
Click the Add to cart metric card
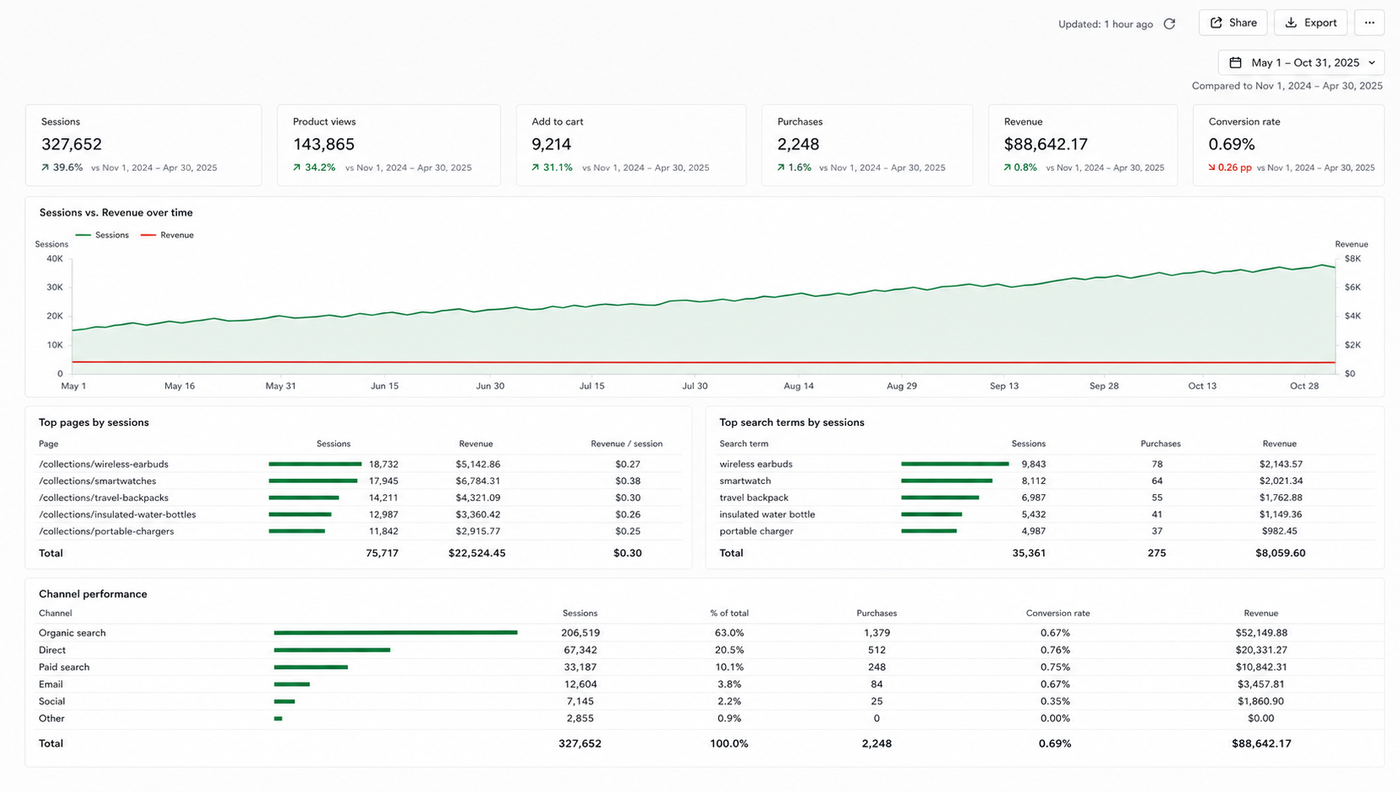point(631,145)
